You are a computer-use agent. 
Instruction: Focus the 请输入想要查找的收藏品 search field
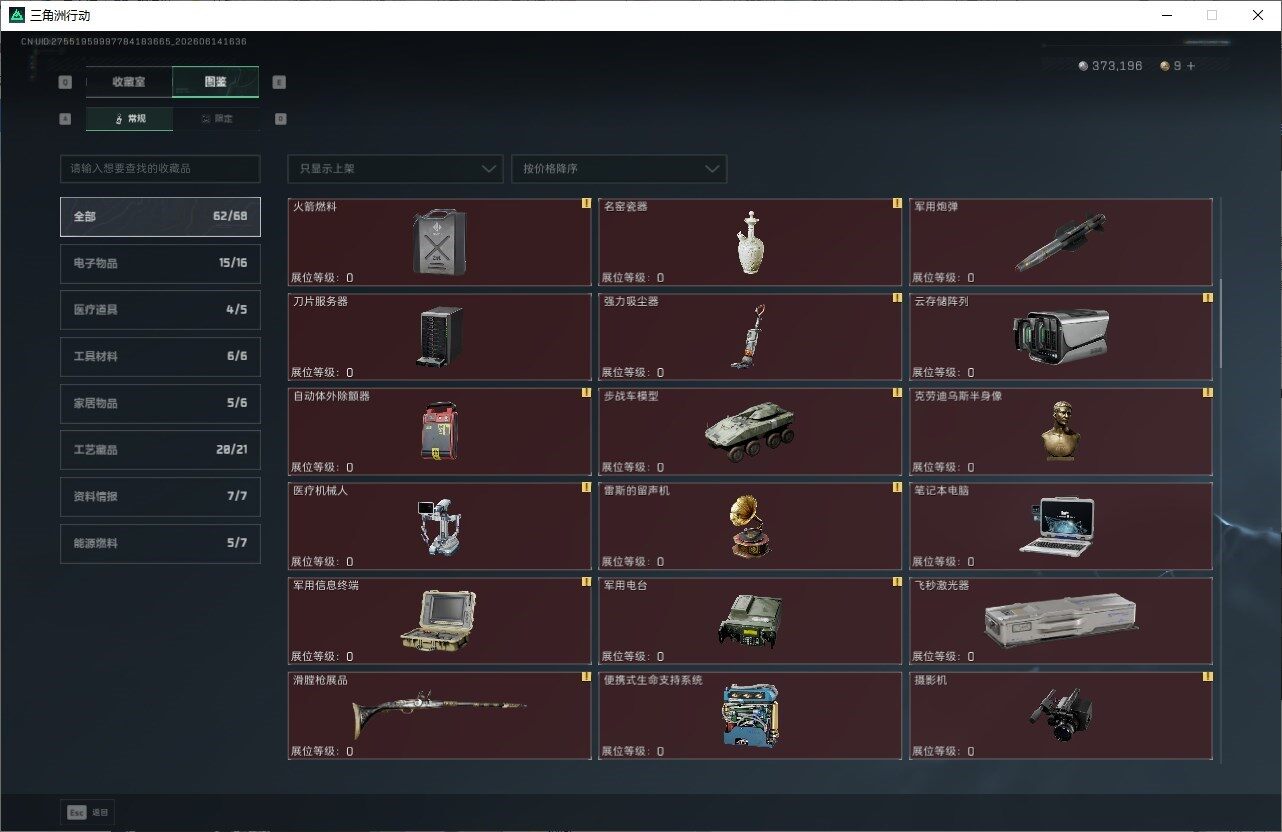(x=160, y=169)
